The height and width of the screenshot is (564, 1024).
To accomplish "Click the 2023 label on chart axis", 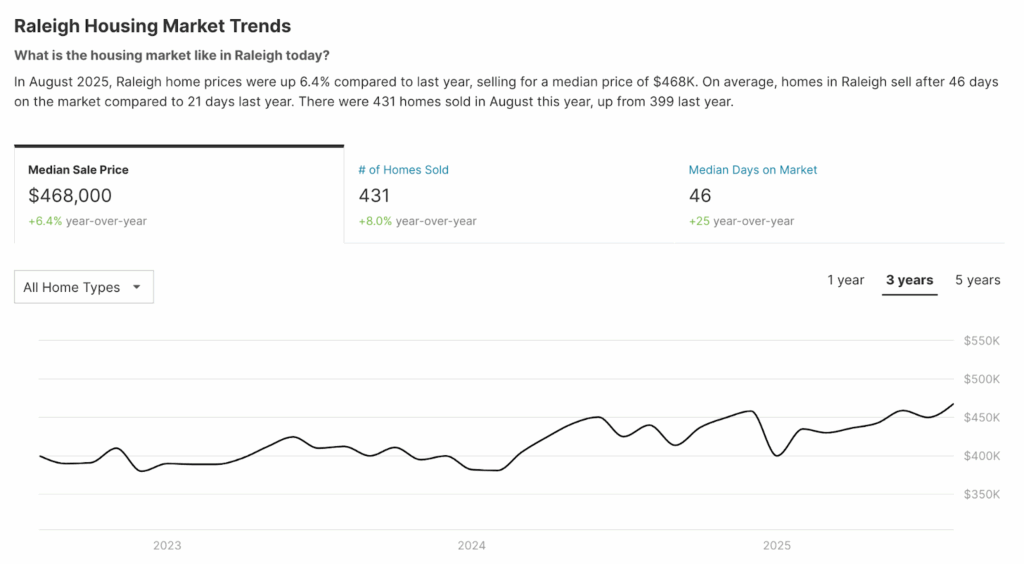I will pyautogui.click(x=167, y=546).
